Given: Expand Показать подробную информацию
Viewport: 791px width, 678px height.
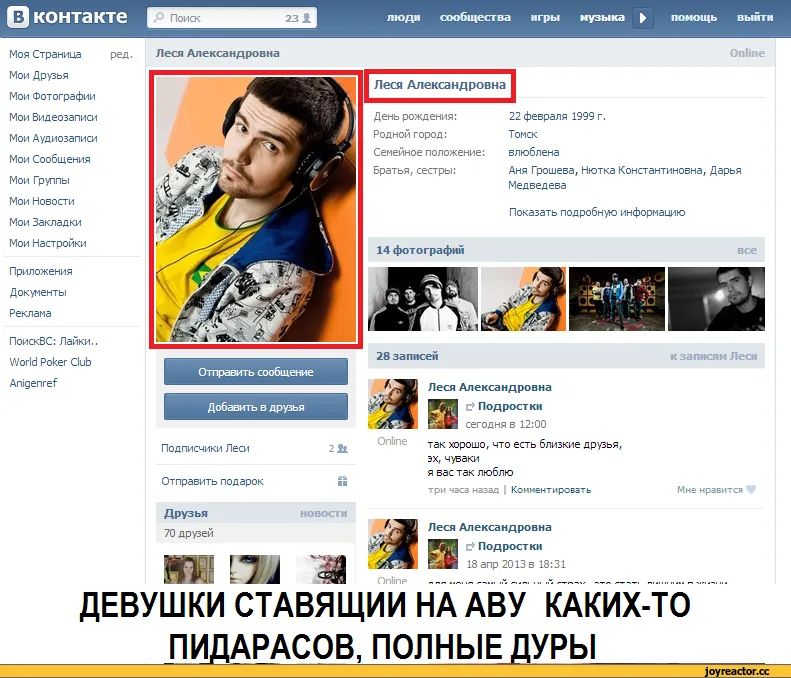Looking at the screenshot, I should pos(597,212).
